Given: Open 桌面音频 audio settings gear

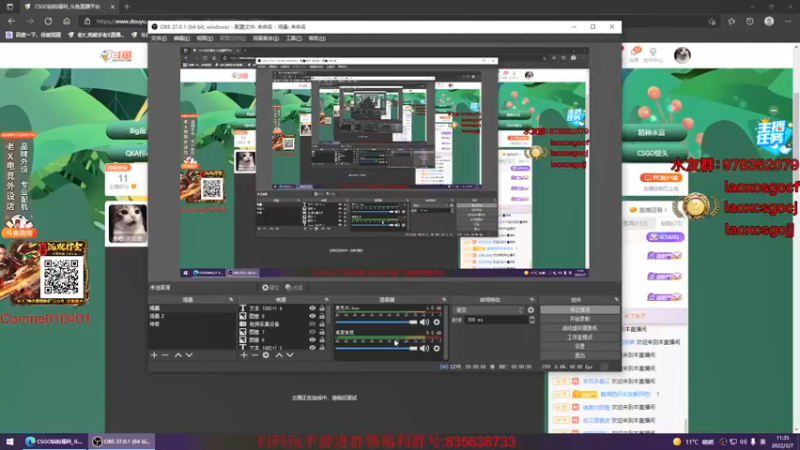Looking at the screenshot, I should click(x=437, y=348).
